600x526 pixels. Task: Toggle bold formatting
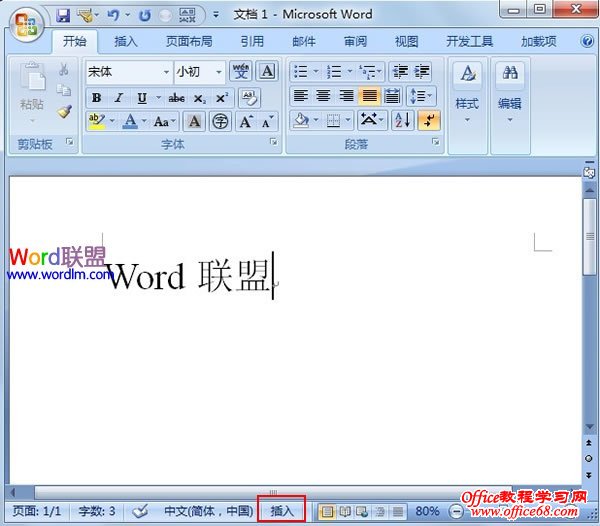(97, 98)
